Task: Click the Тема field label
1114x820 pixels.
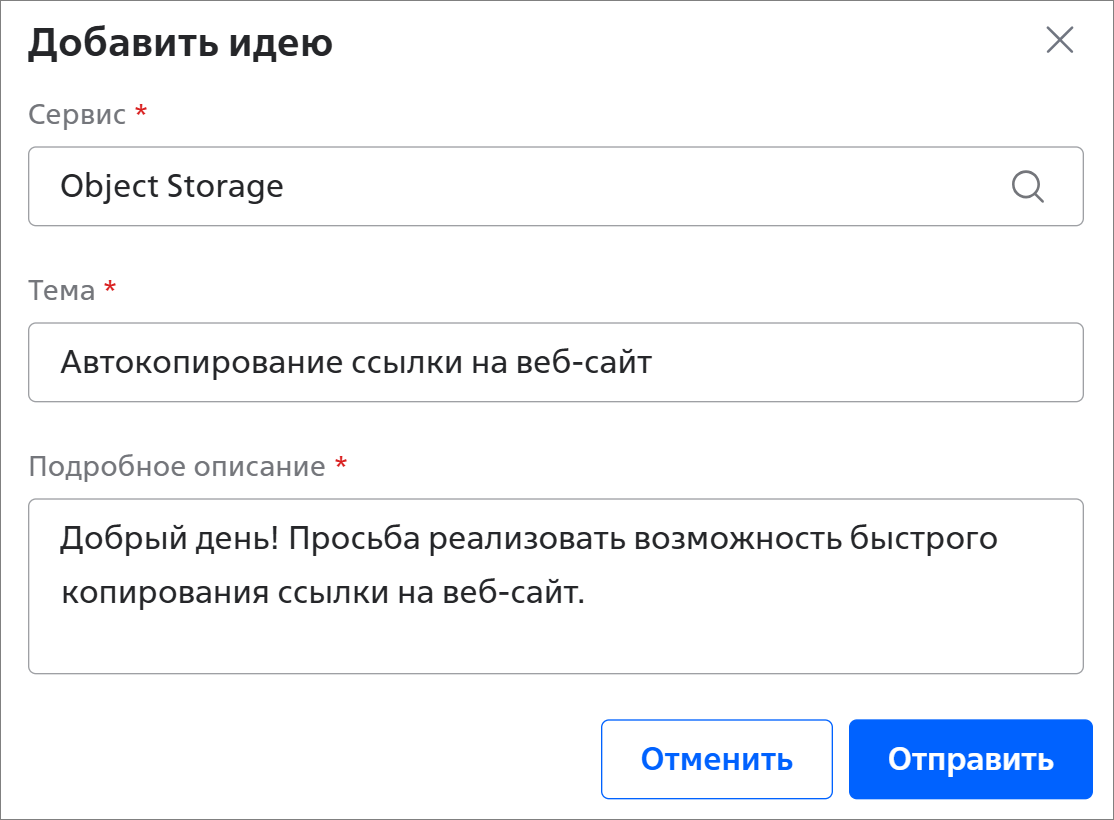Action: tap(62, 291)
